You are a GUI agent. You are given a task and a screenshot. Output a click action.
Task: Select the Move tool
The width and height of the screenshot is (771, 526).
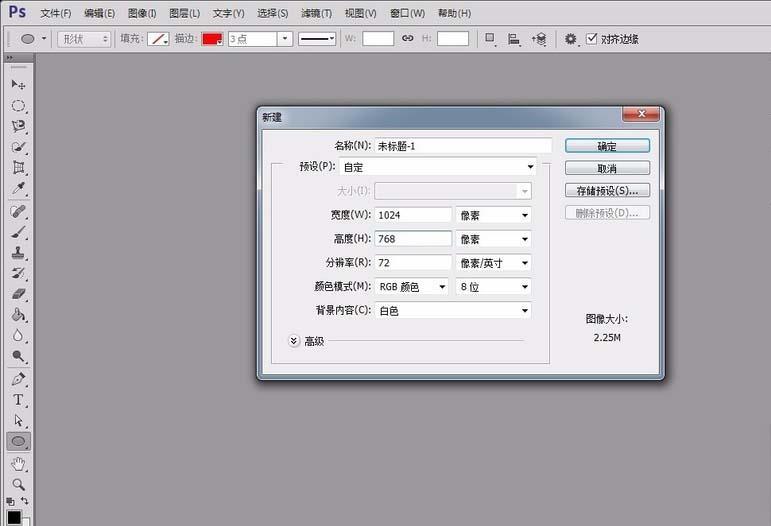(x=18, y=85)
